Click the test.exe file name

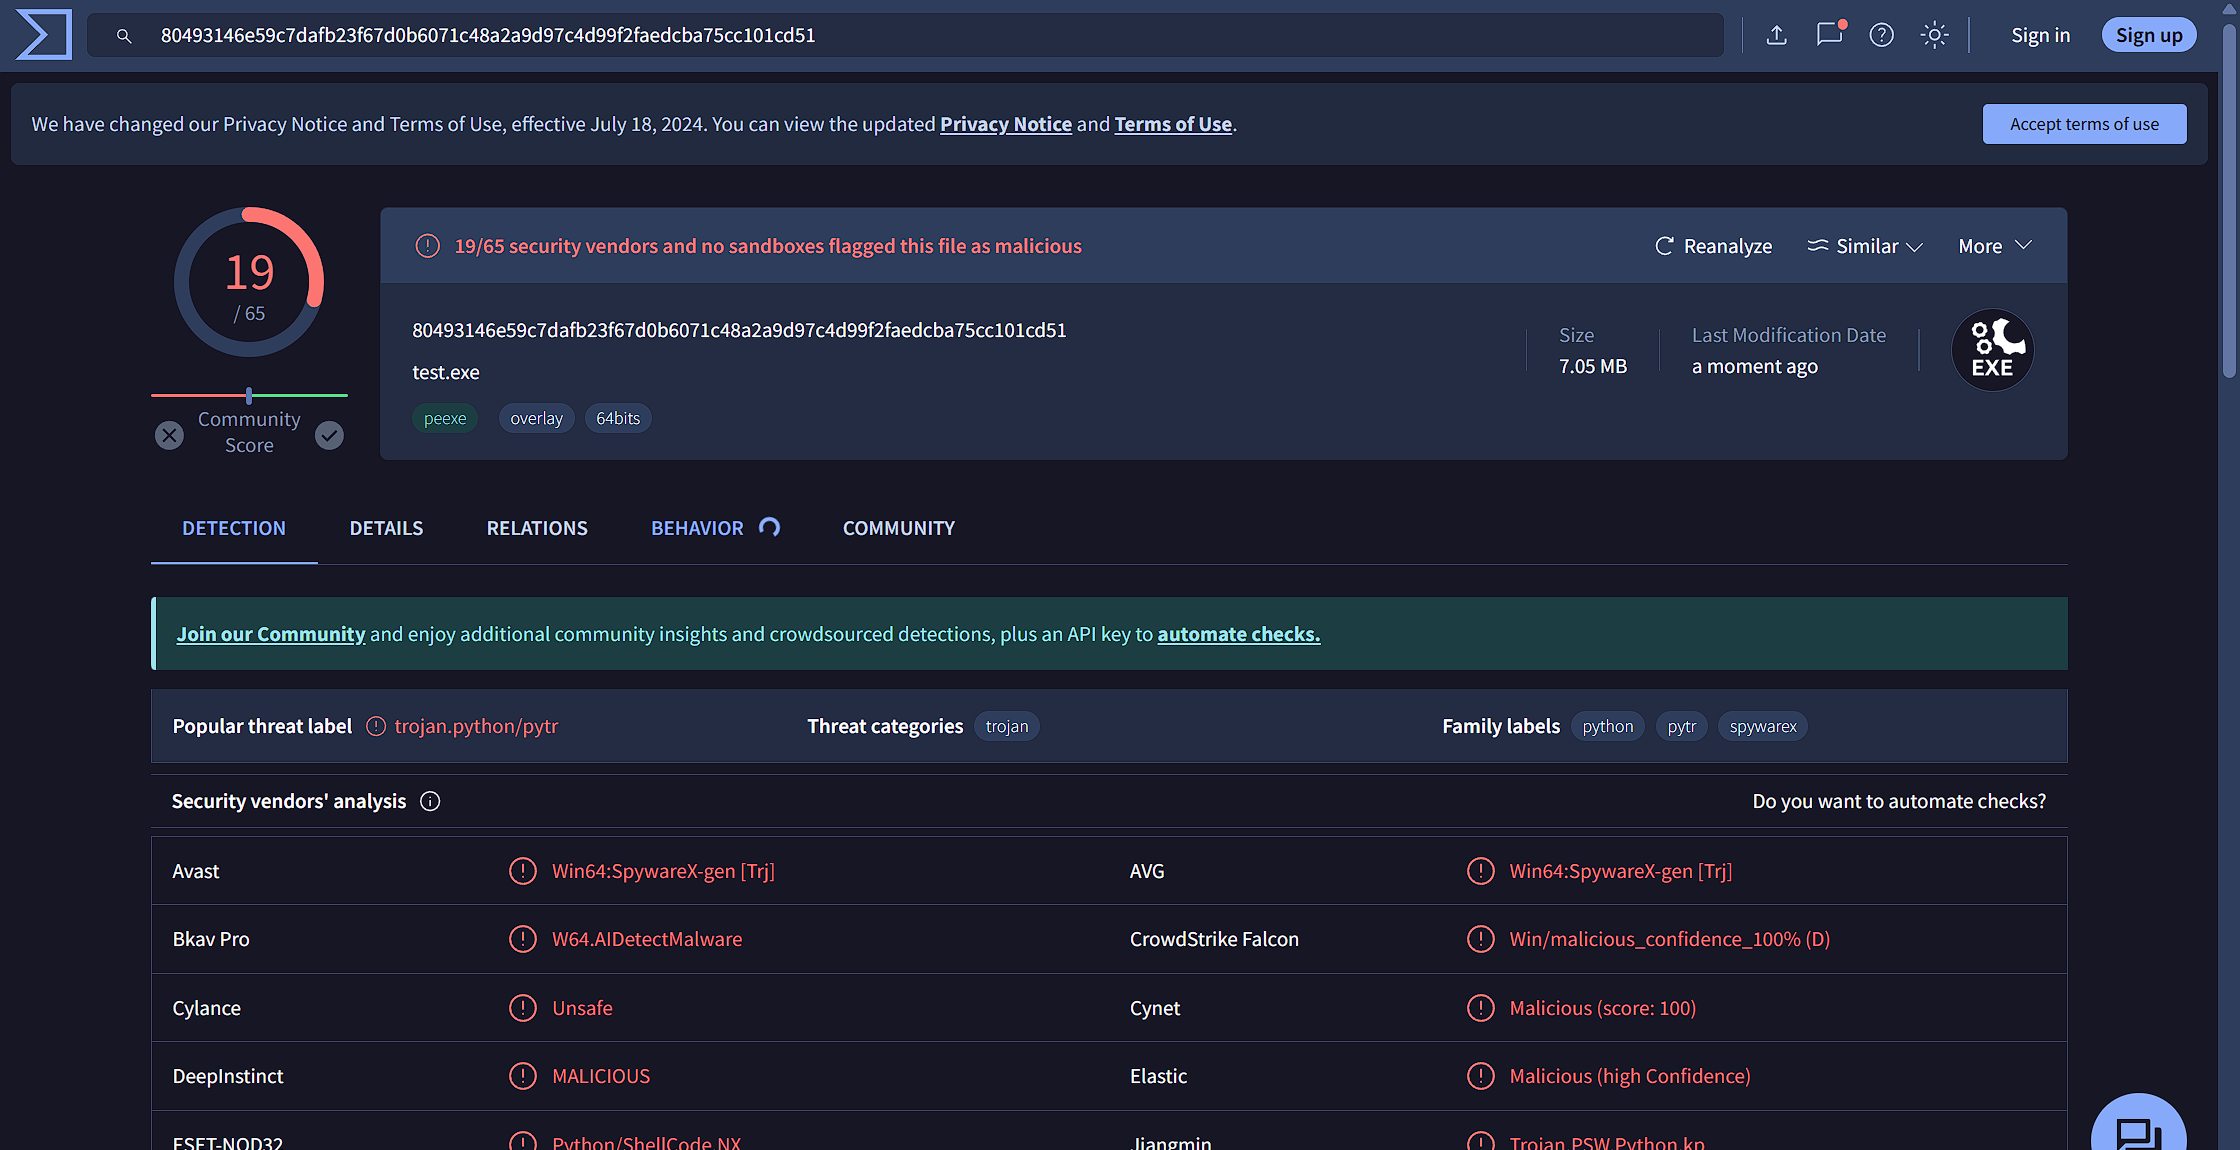446,372
